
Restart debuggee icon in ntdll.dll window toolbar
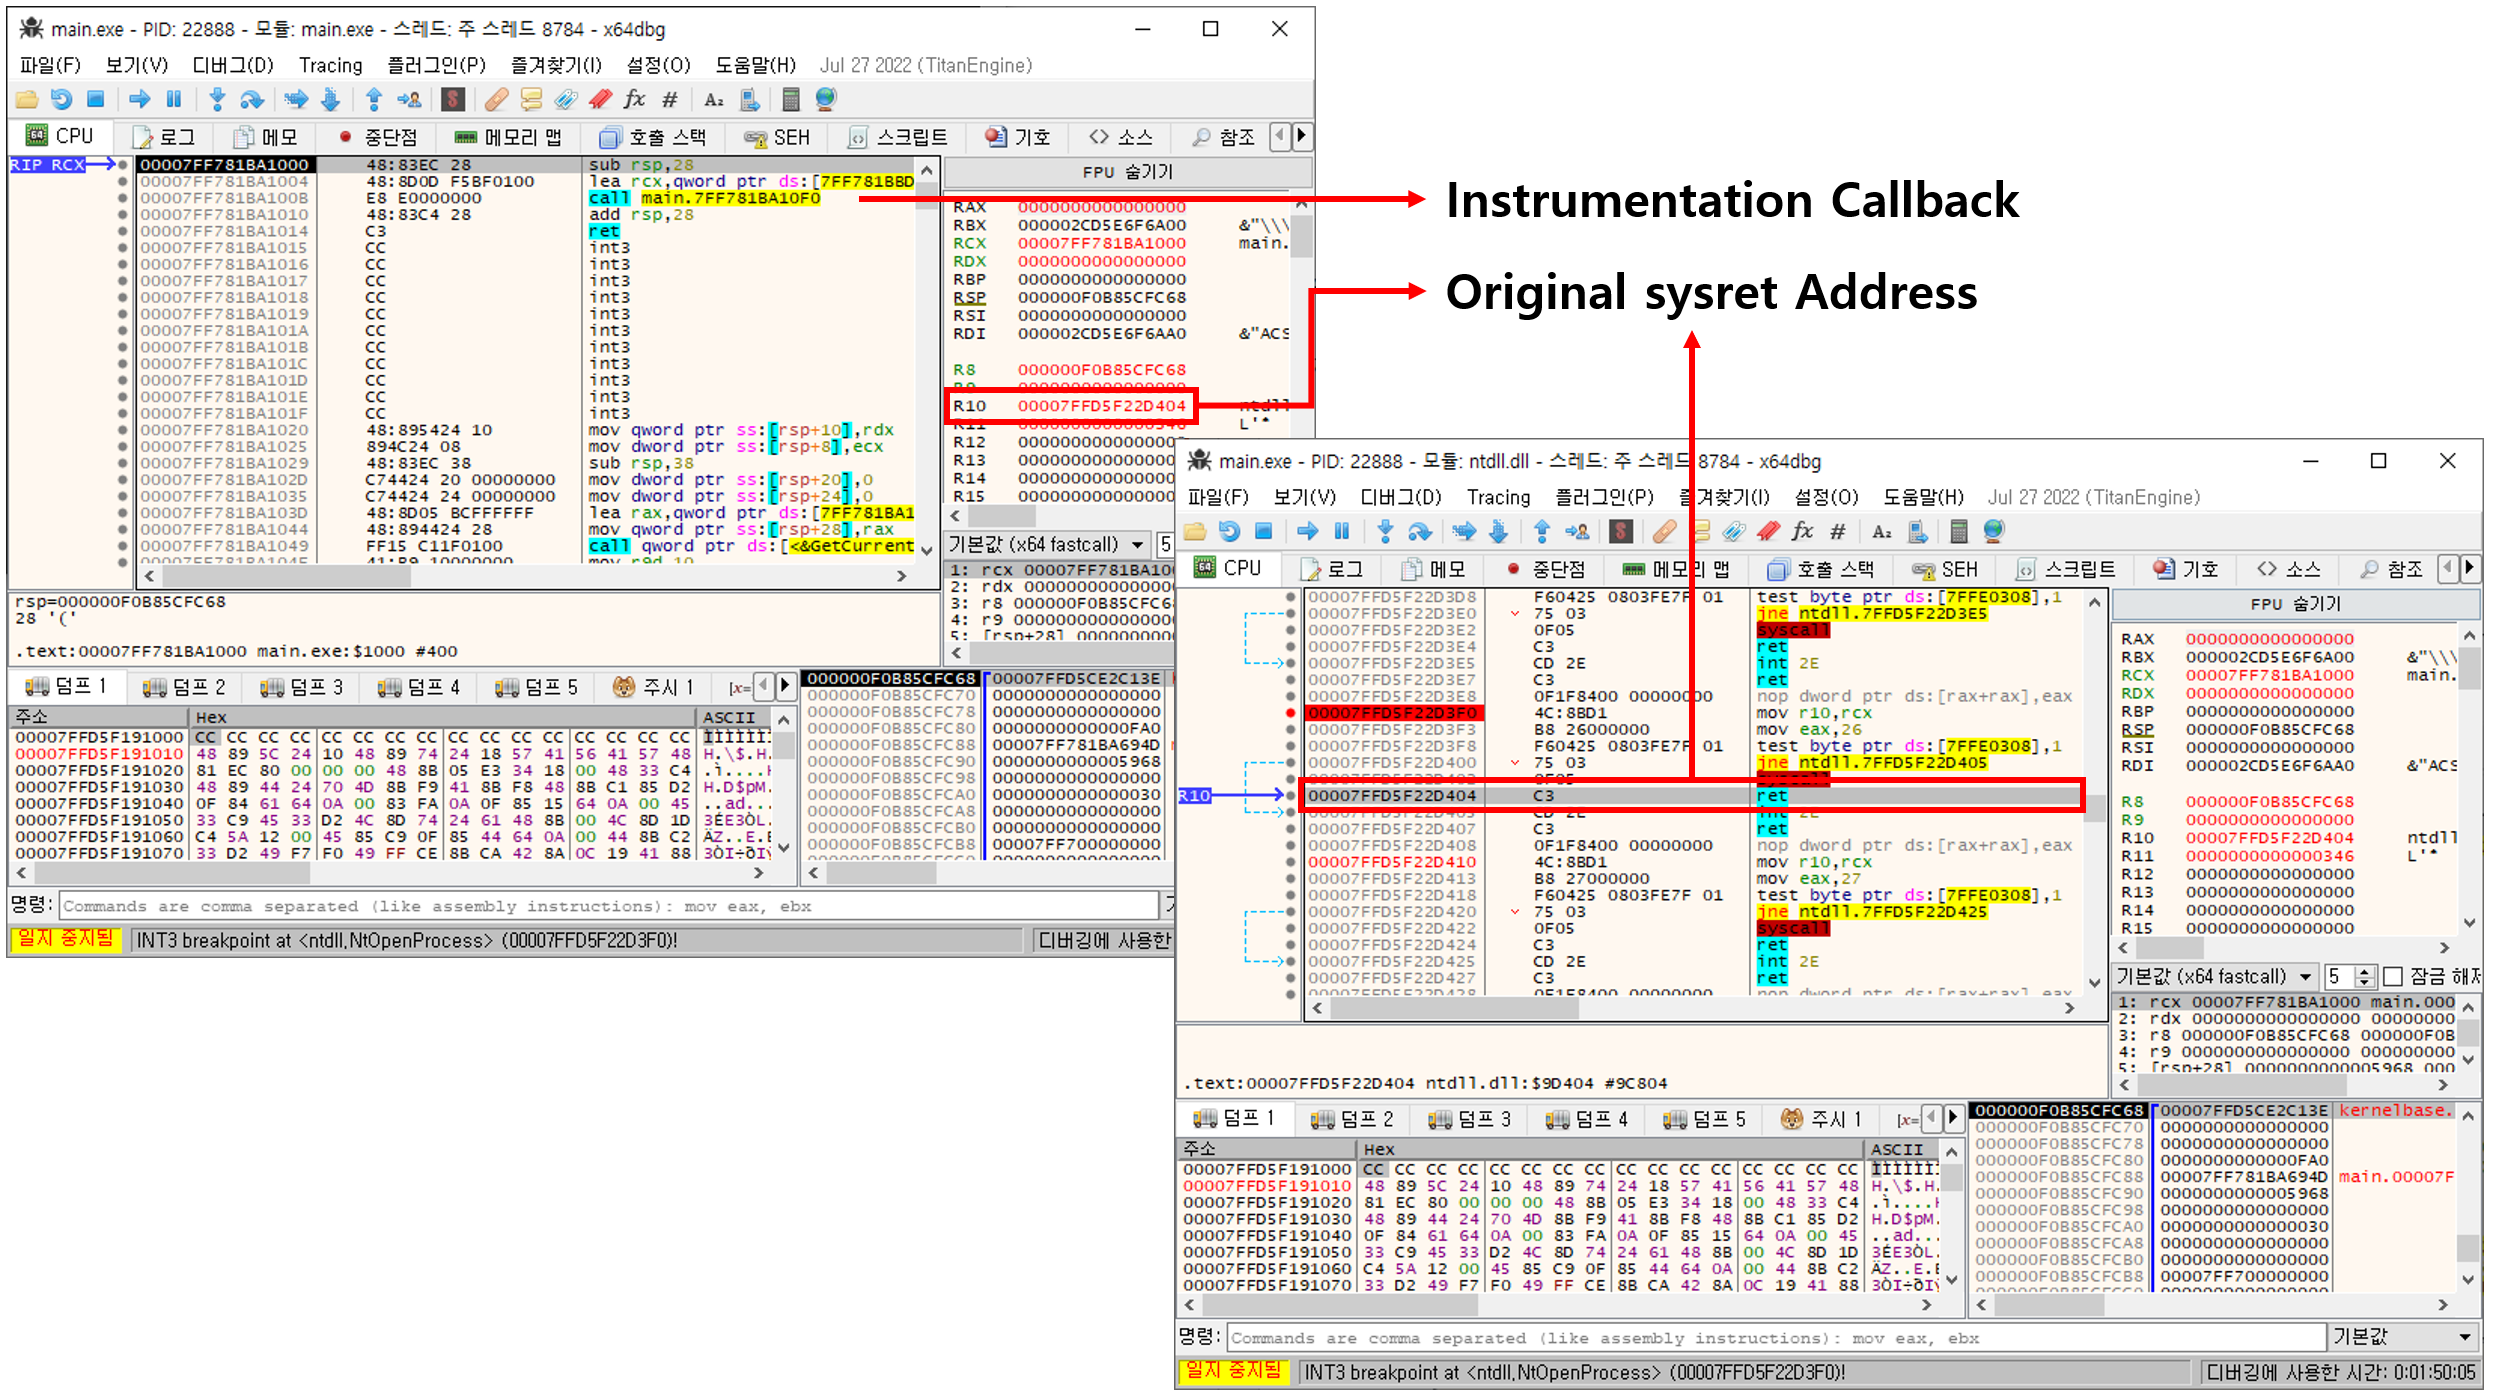pos(1229,531)
